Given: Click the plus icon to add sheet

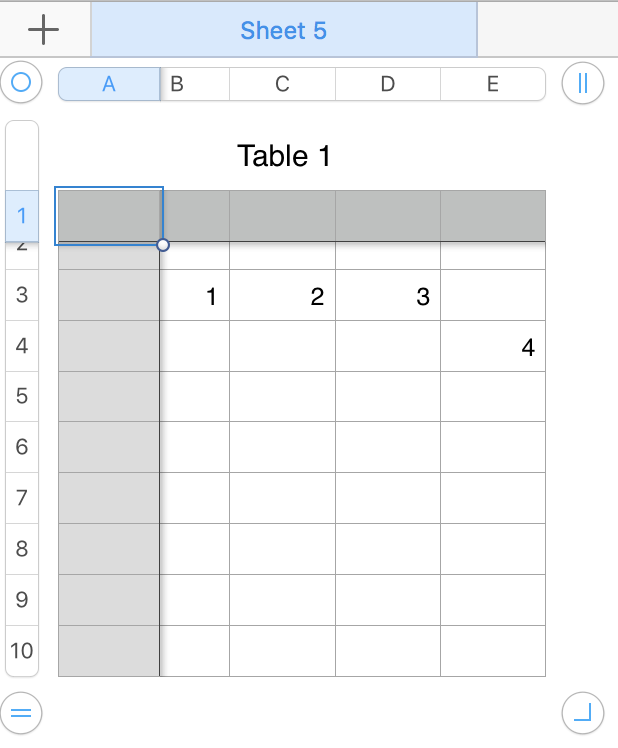Looking at the screenshot, I should tap(44, 30).
